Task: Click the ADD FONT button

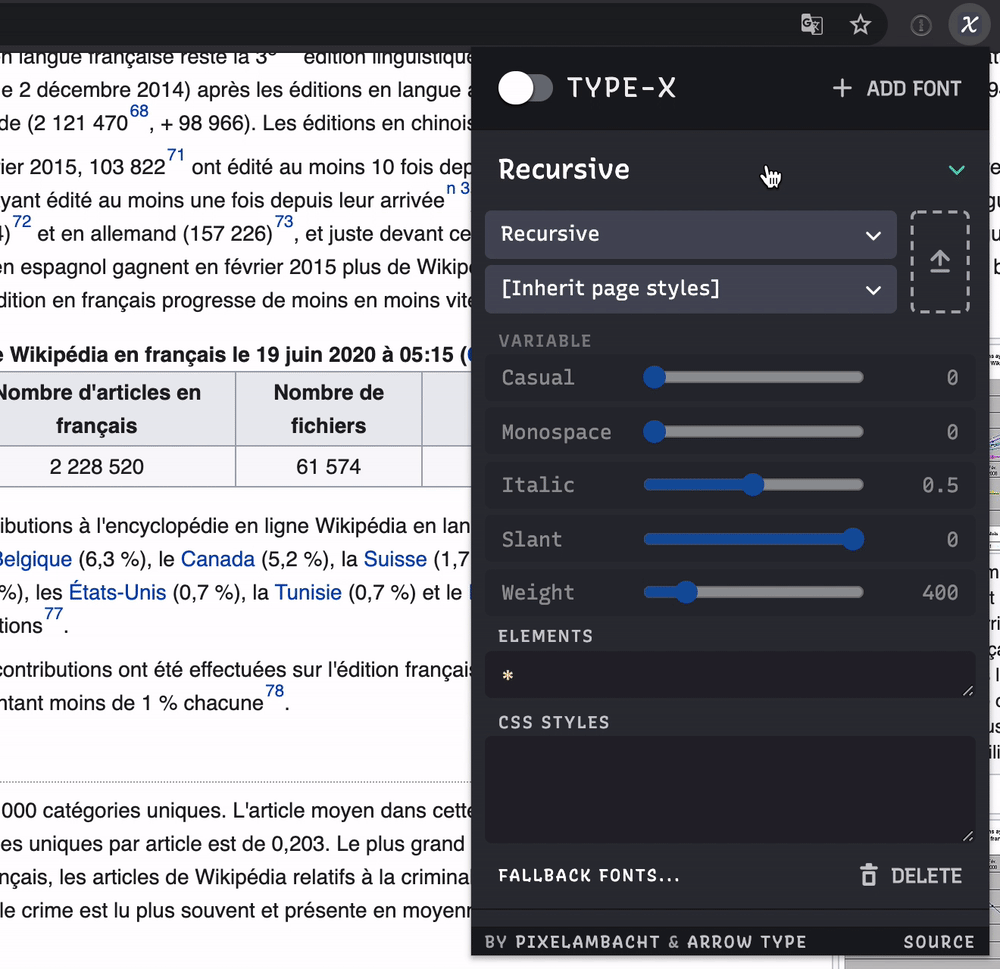Action: 897,88
